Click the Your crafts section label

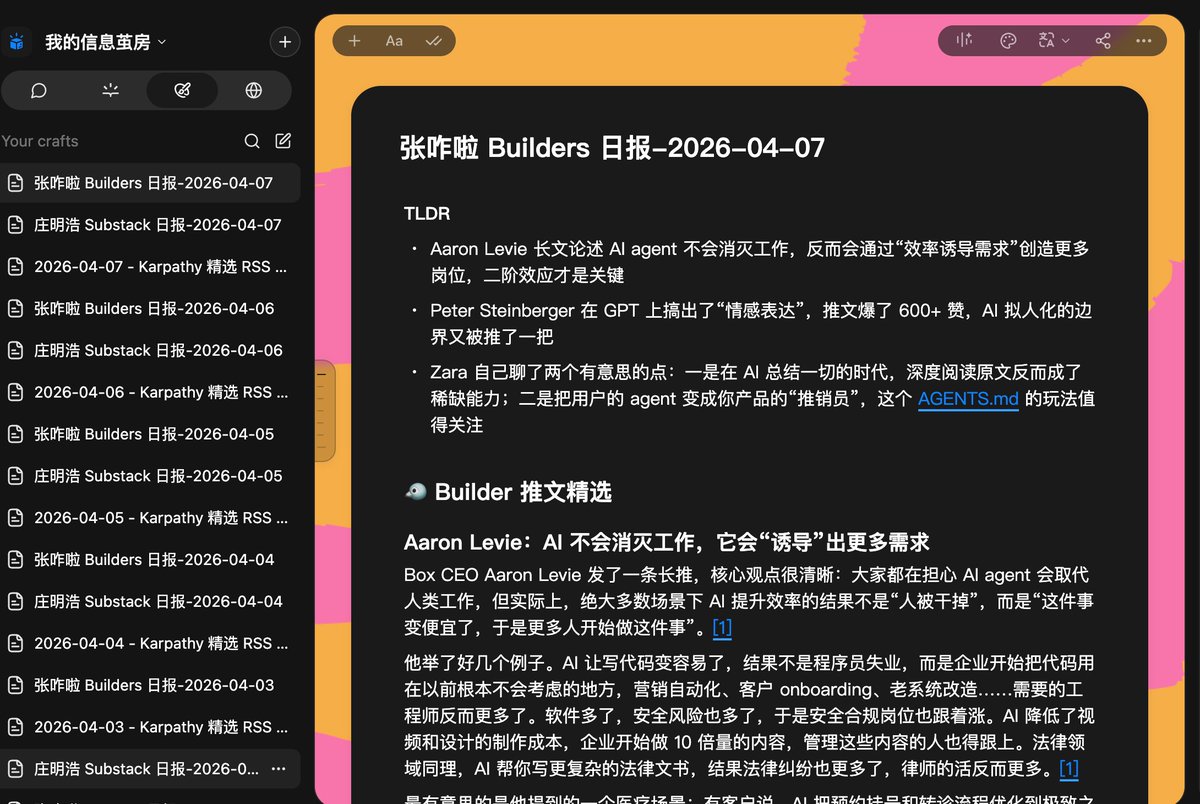point(40,141)
